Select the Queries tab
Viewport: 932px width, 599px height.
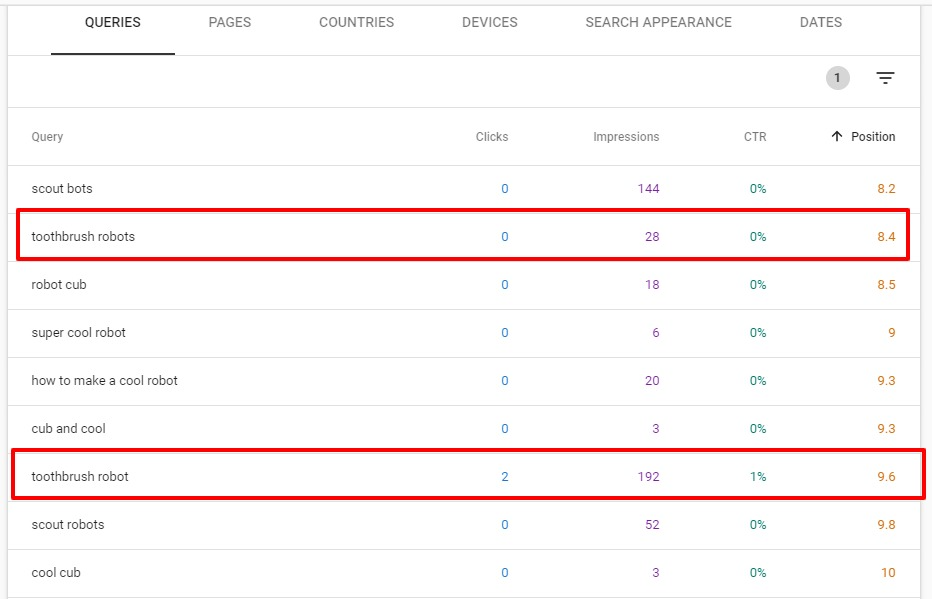click(x=112, y=22)
